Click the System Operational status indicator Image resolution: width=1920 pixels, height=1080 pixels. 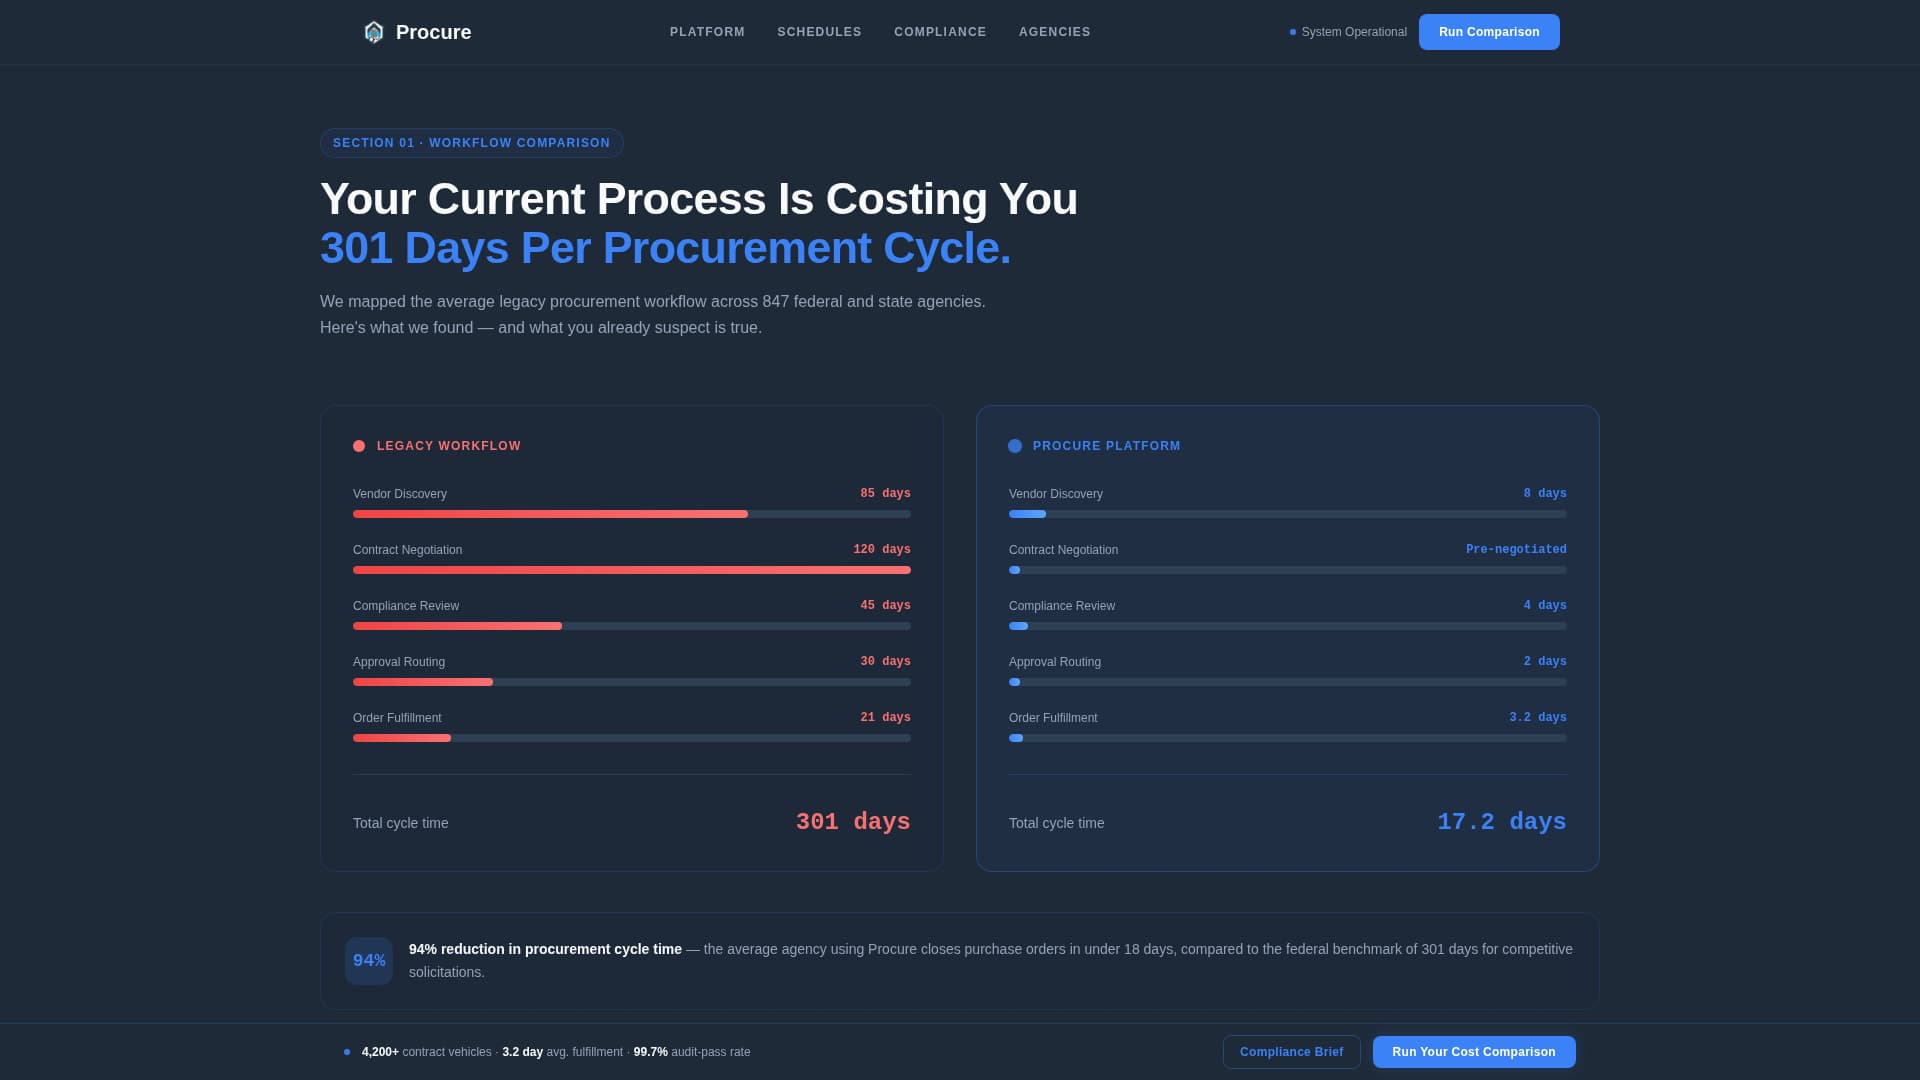[1348, 32]
